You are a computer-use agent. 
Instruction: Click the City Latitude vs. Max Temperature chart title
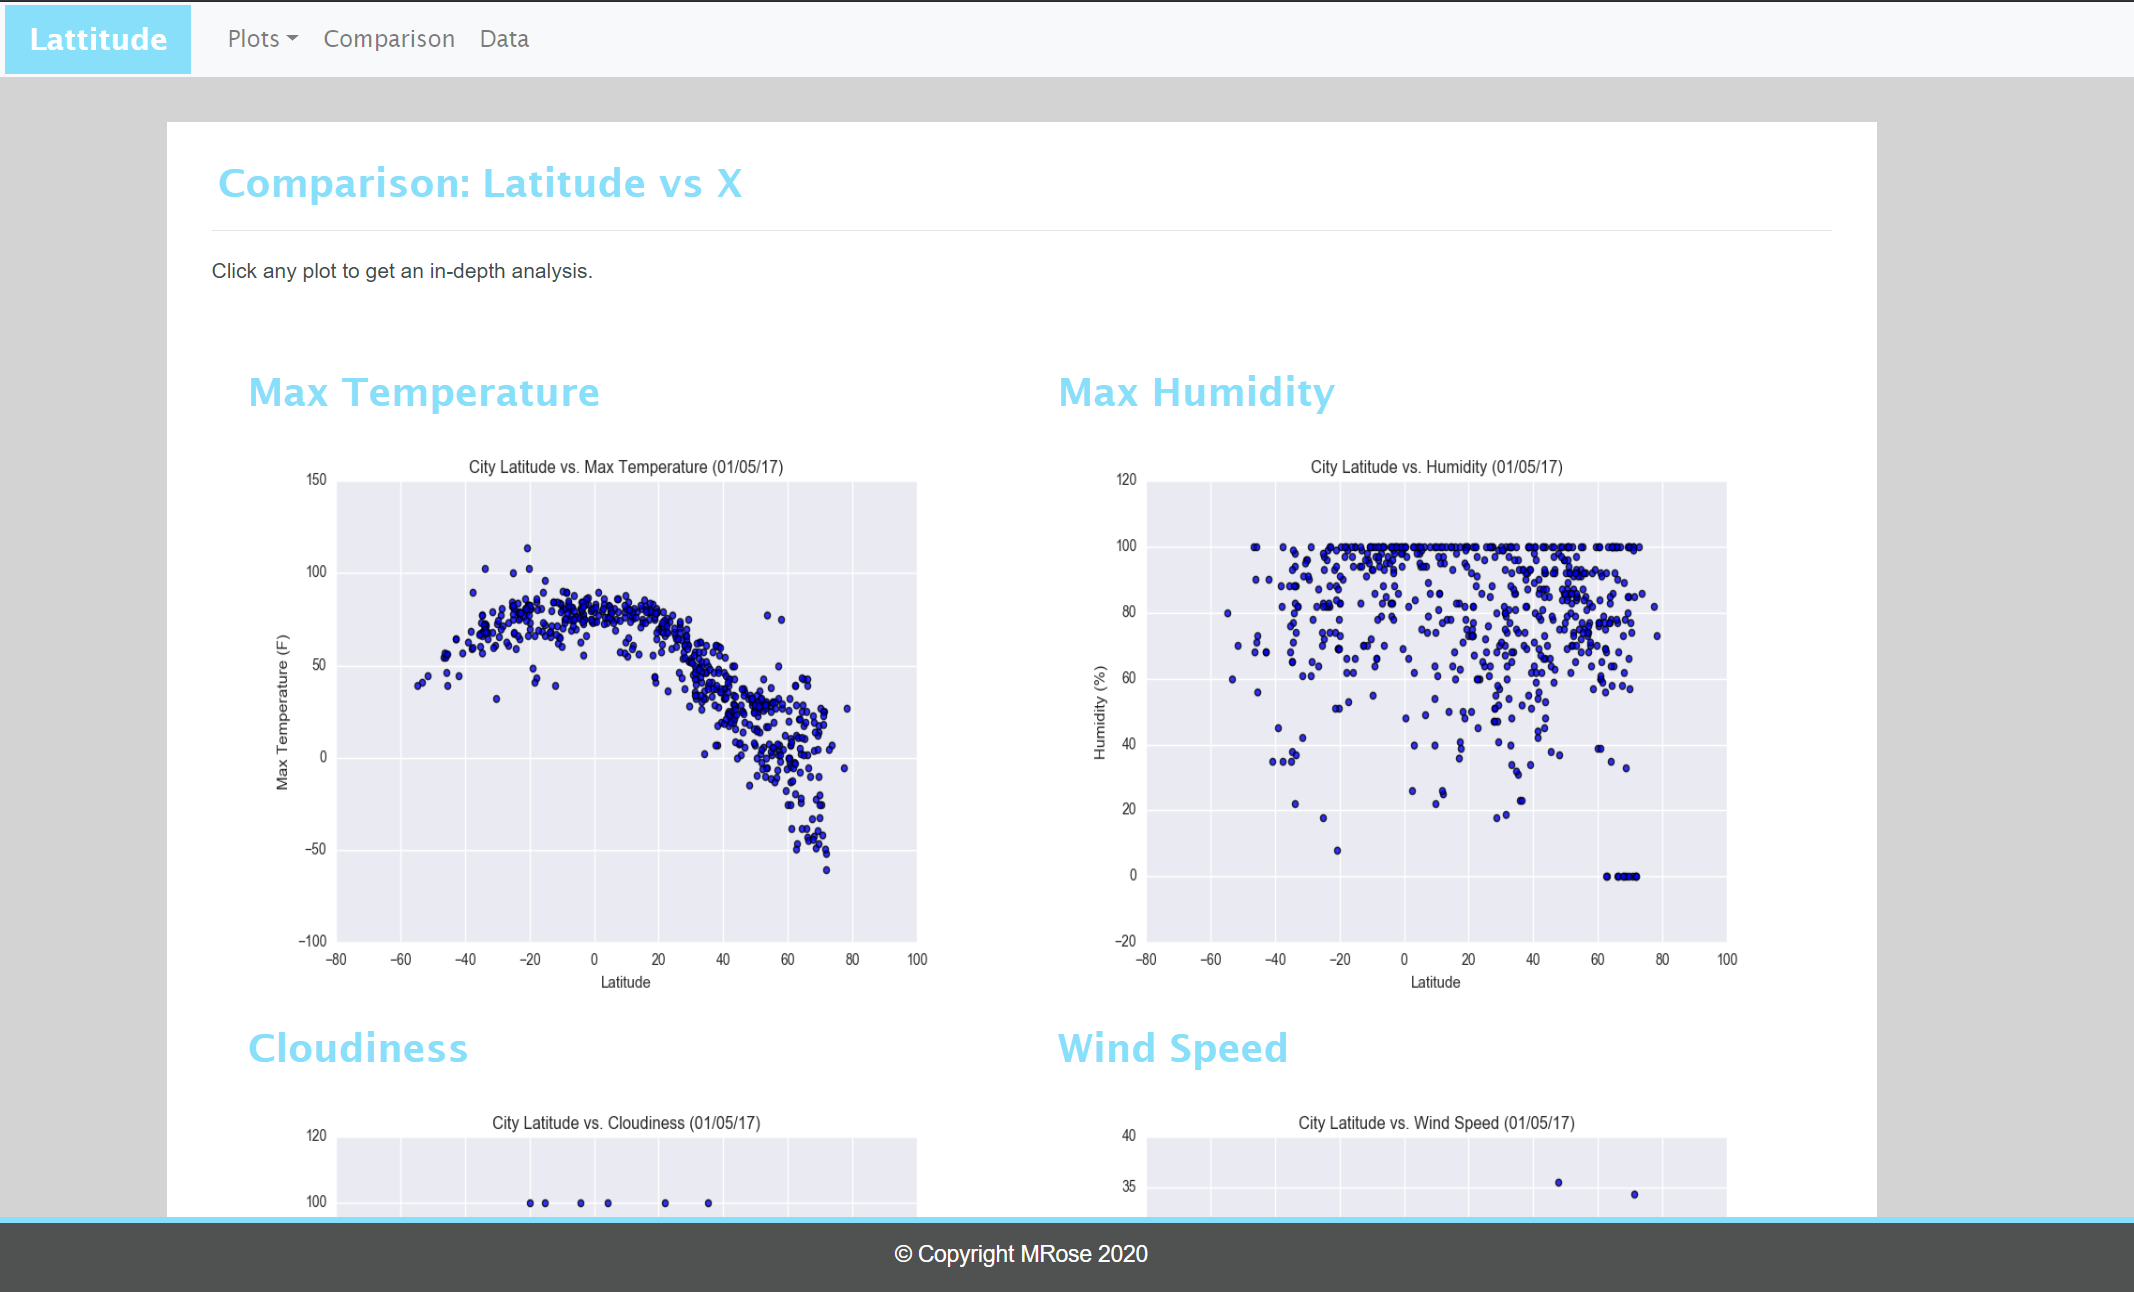tap(625, 466)
